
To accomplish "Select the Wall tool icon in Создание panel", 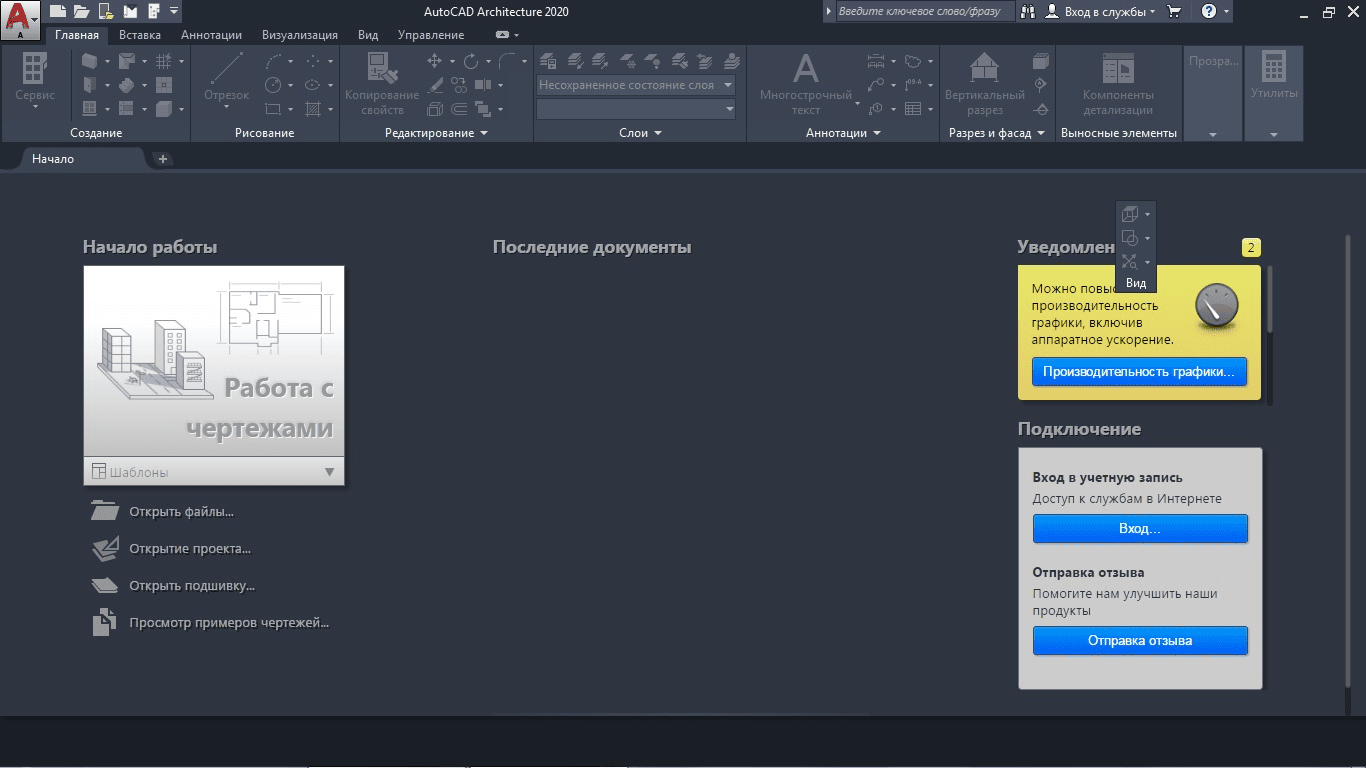I will (89, 60).
